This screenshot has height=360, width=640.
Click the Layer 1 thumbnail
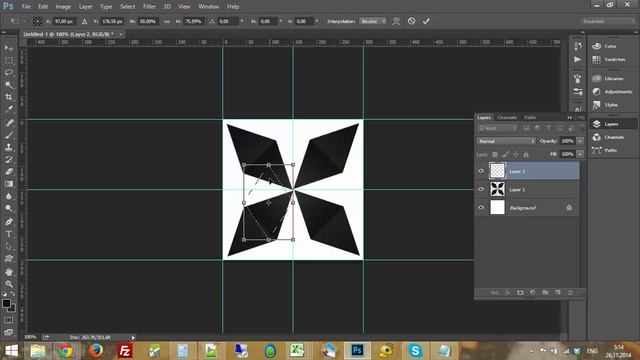pyautogui.click(x=497, y=189)
